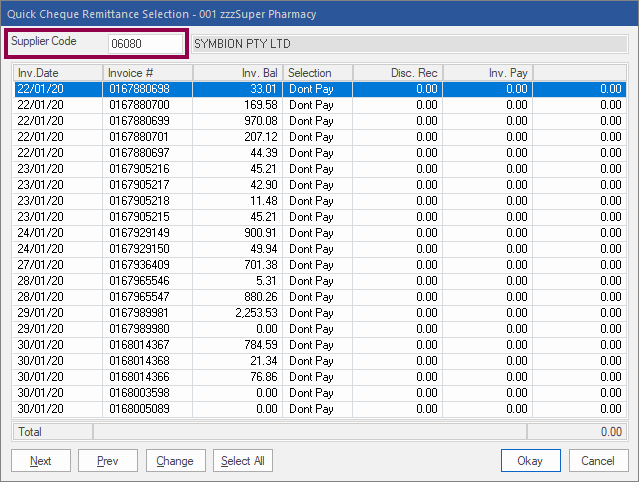Screen dimensions: 639x482
Task: Click the Supplier Code input field
Action: pyautogui.click(x=146, y=44)
